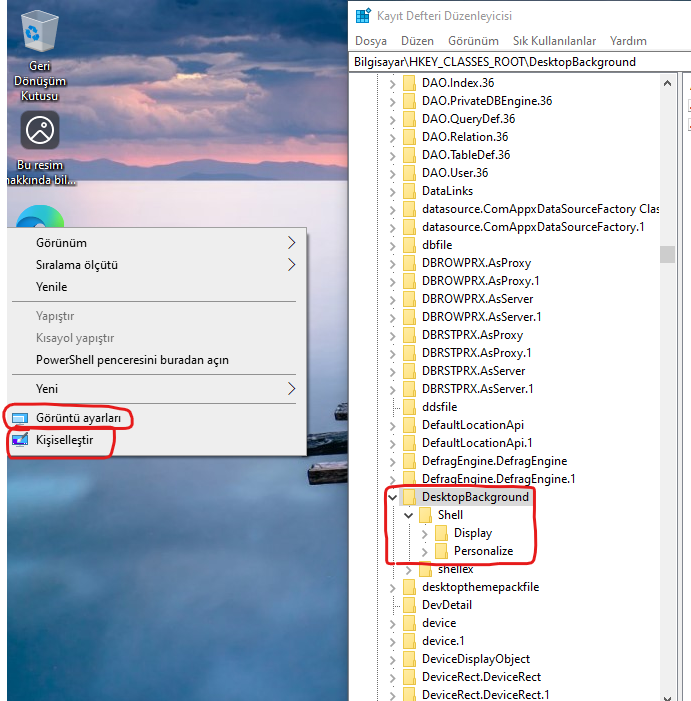This screenshot has height=701, width=691.
Task: Select 'PowerShell penceresini buradan açın'
Action: (158, 360)
